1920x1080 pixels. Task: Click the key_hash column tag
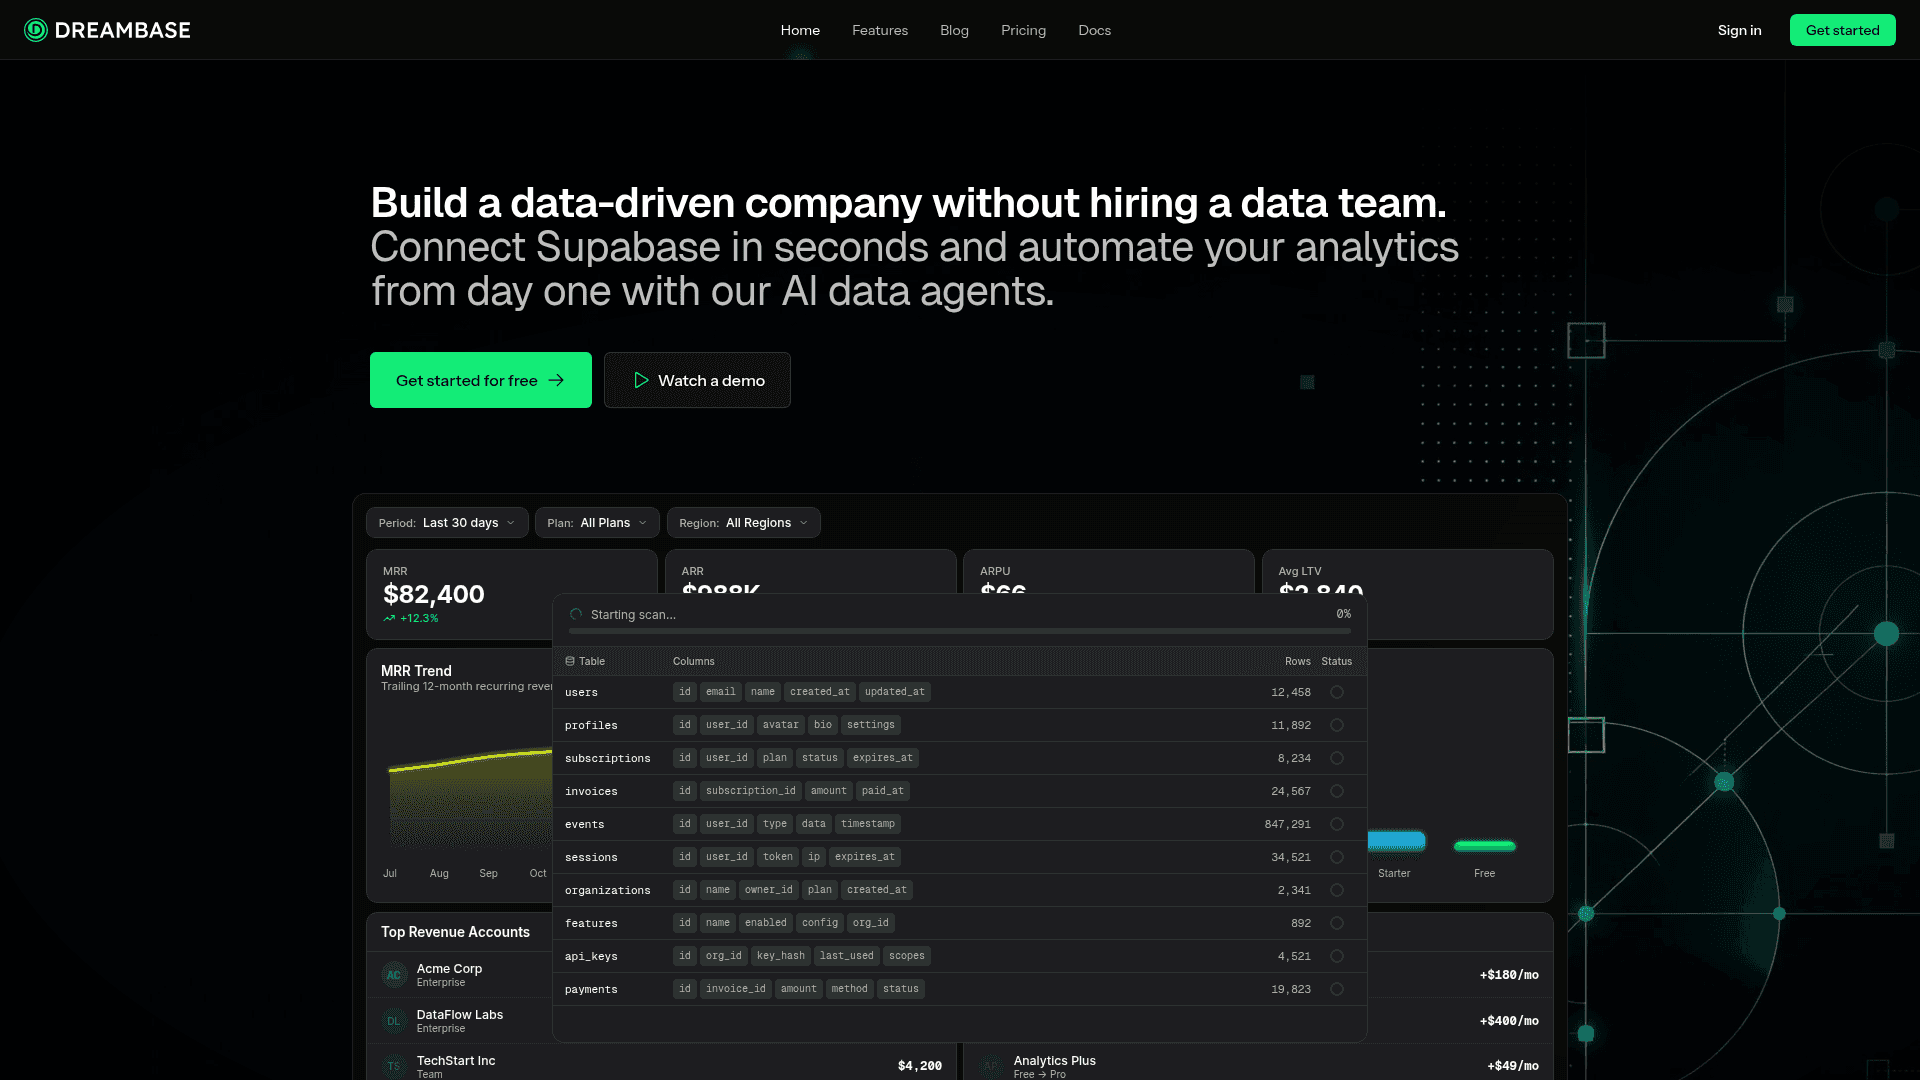tap(780, 956)
